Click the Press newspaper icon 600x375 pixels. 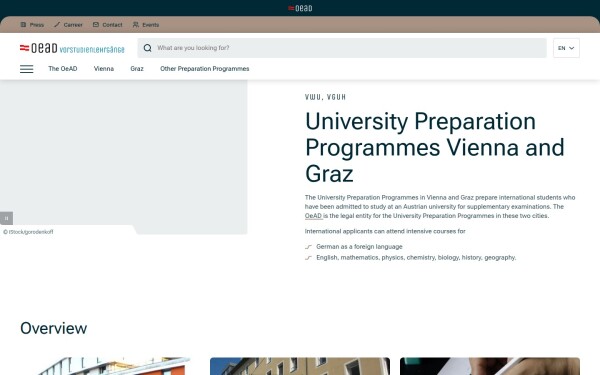tap(23, 24)
